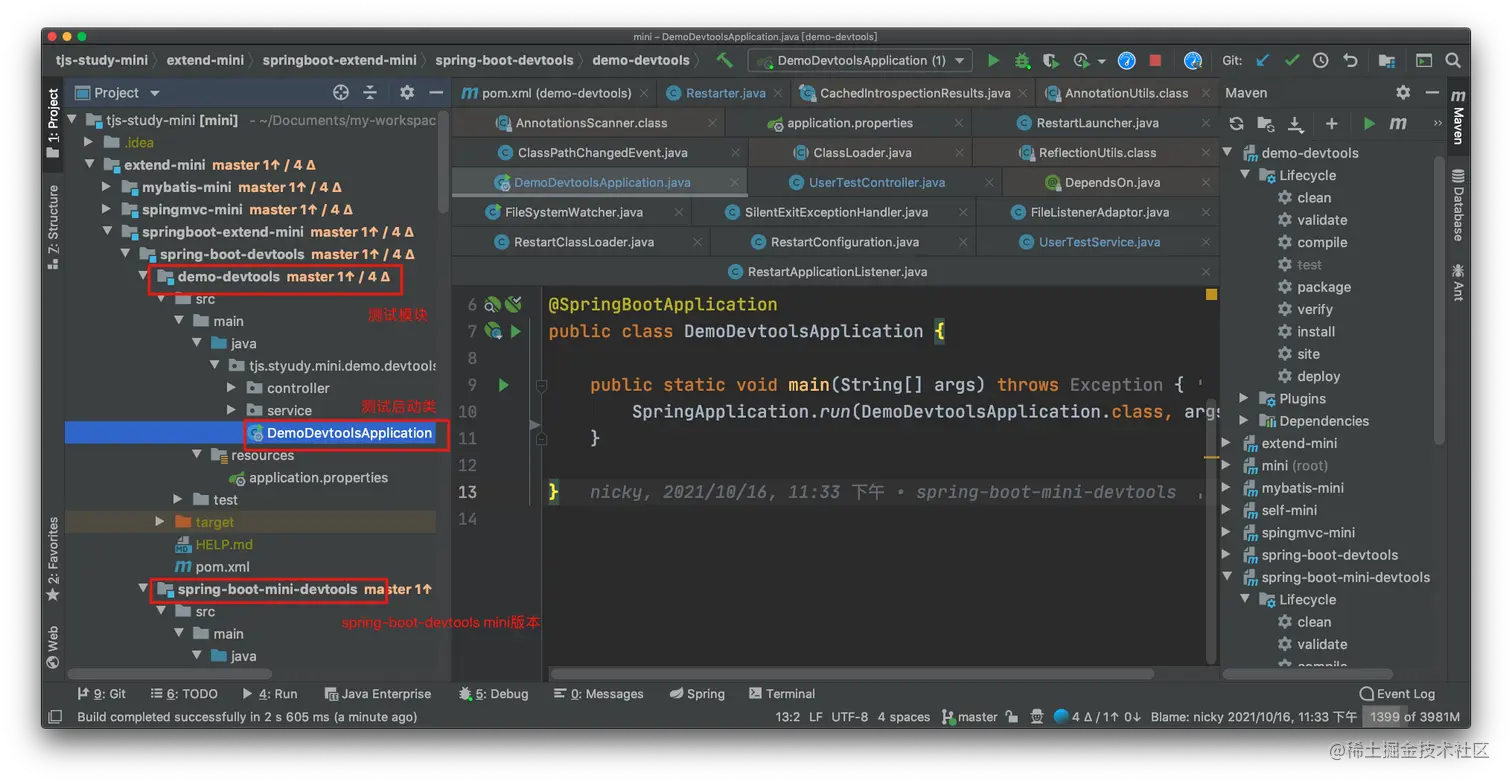Screen dimensions: 1512x783
Task: Rollback changes with undo arrow
Action: [1350, 61]
